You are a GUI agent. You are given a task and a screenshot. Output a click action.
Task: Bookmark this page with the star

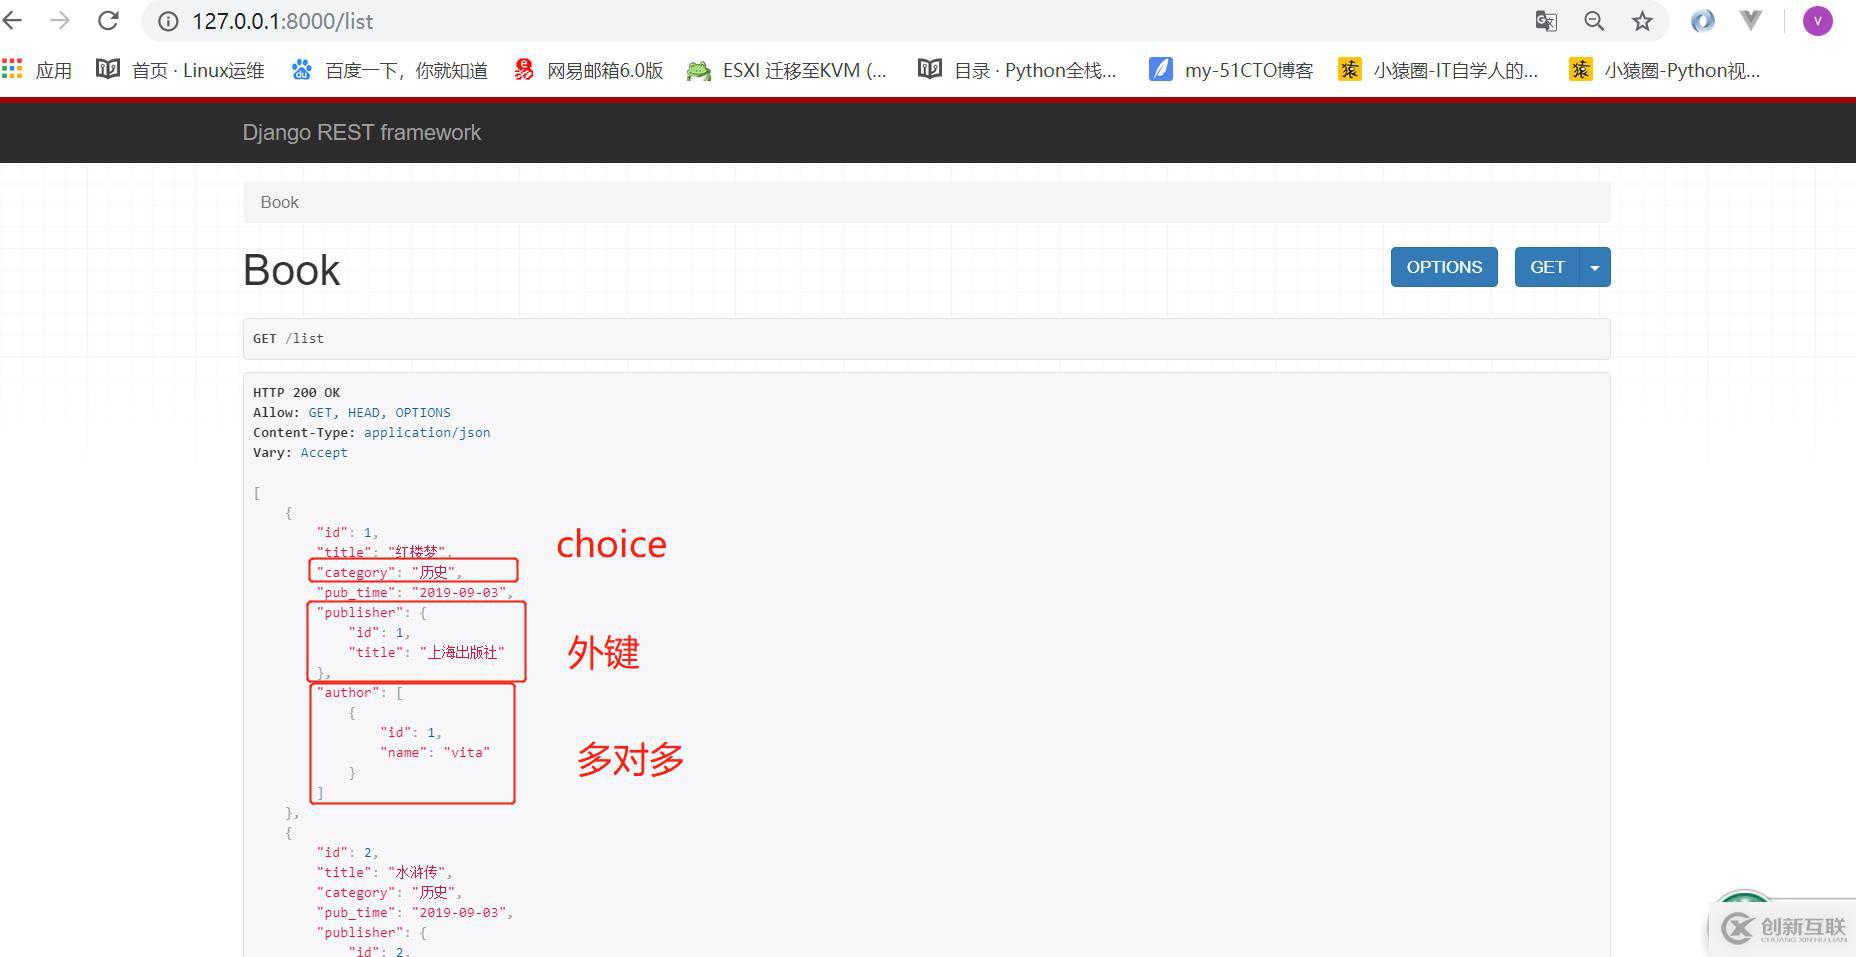(x=1642, y=21)
